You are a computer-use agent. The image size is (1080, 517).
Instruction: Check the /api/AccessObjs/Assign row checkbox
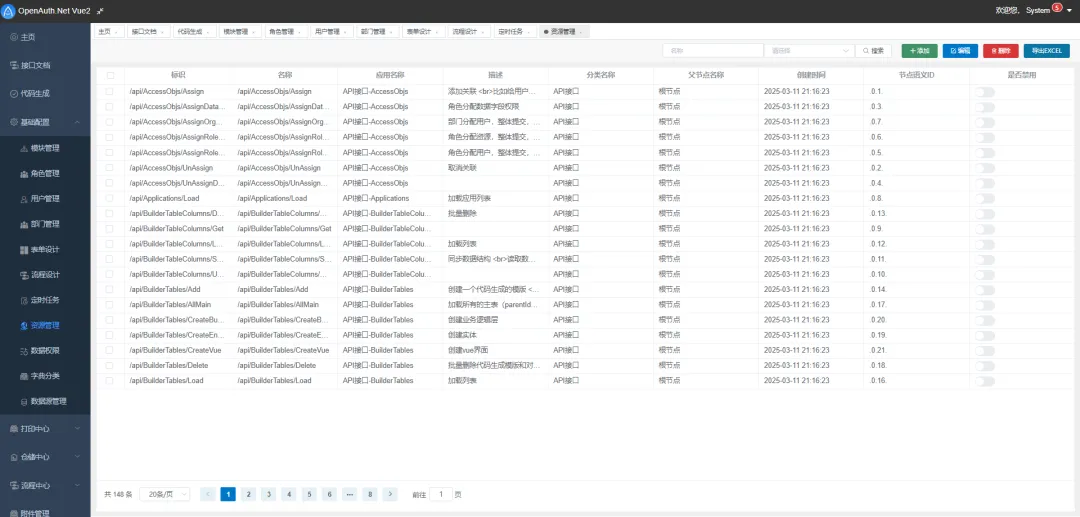(x=110, y=91)
